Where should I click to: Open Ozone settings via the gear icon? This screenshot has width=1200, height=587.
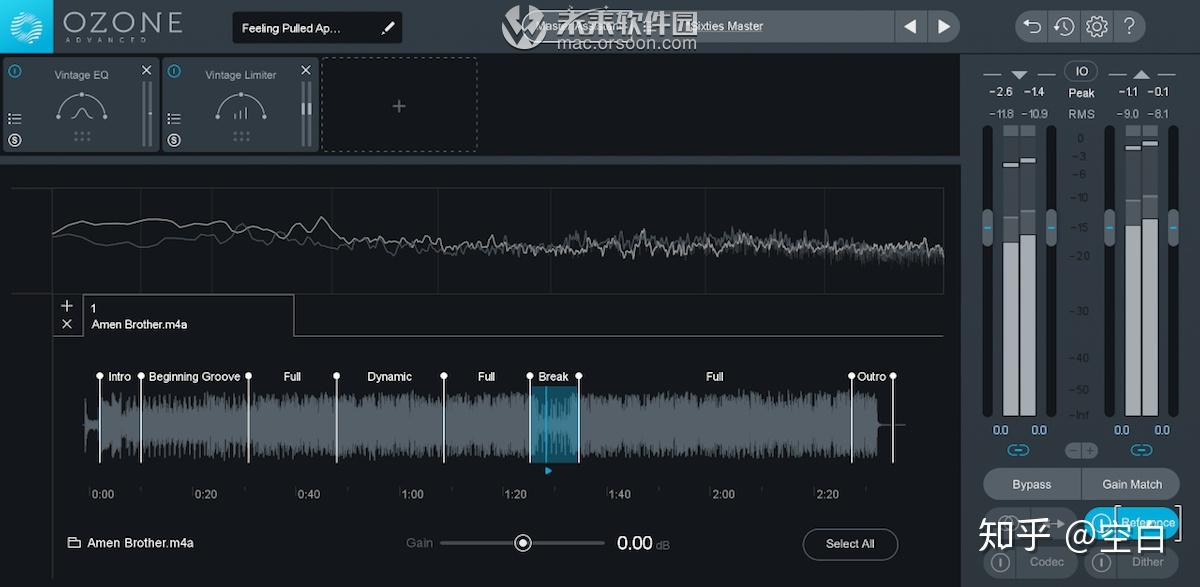point(1097,27)
